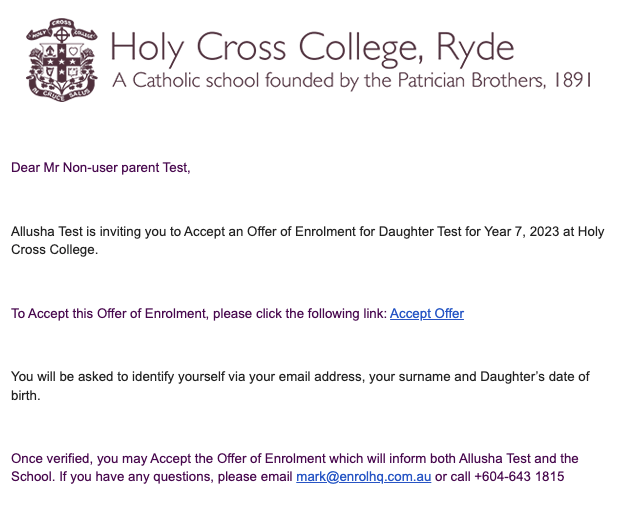The image size is (624, 519).
Task: Click the word "birth." ending the identification paragraph
Action: tap(27, 394)
